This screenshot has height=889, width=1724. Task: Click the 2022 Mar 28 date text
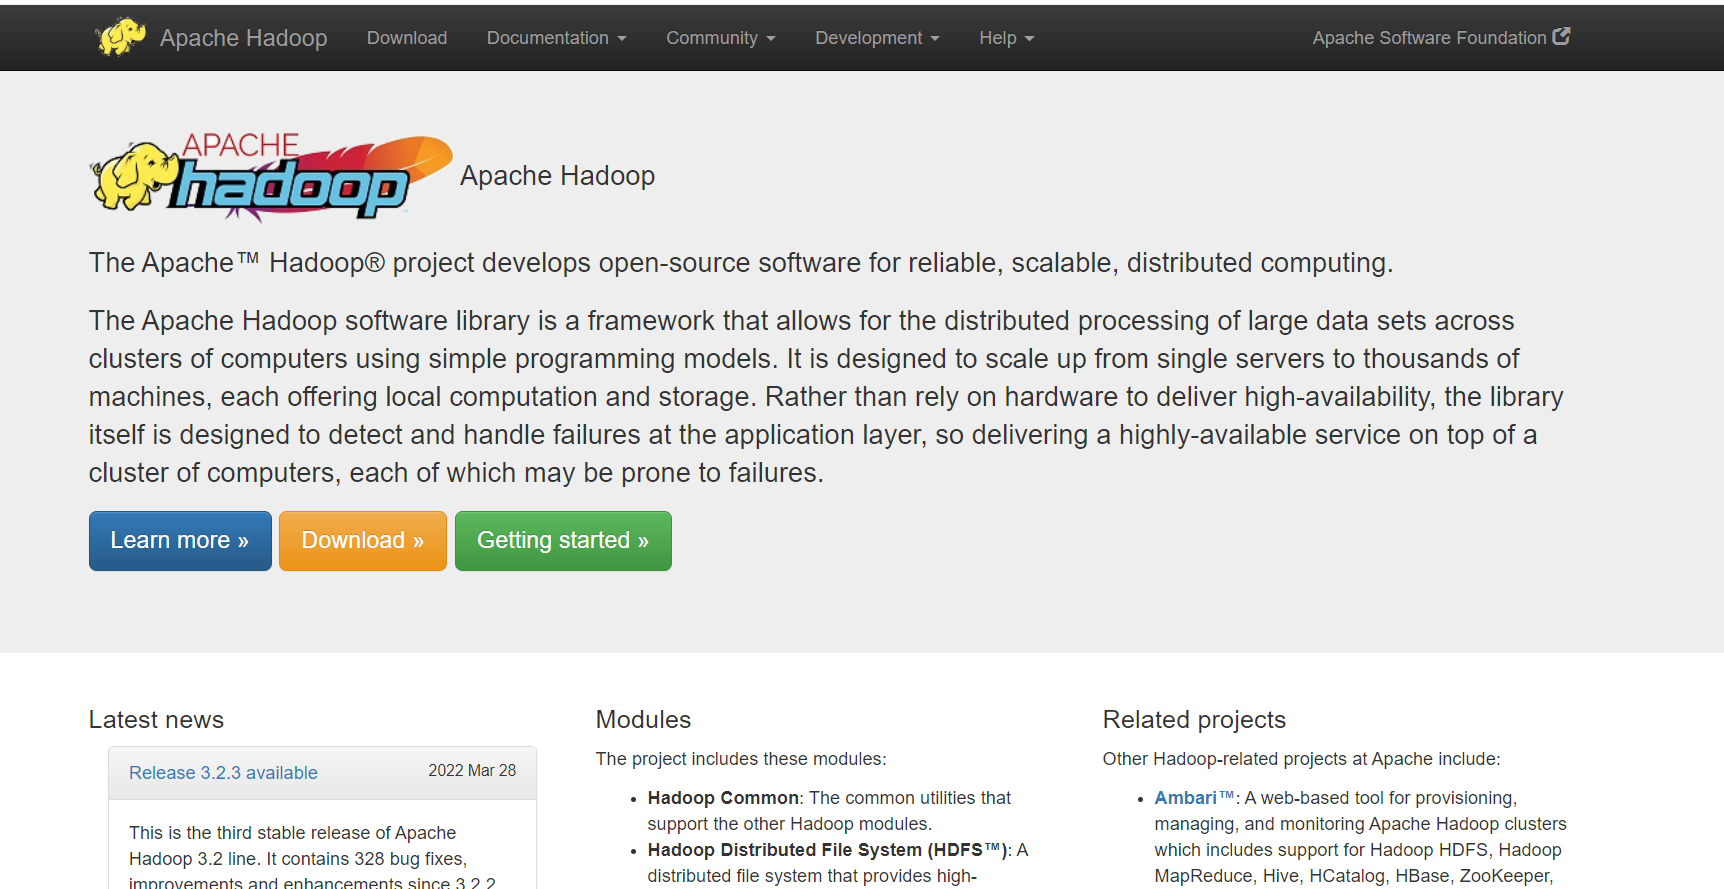[472, 771]
